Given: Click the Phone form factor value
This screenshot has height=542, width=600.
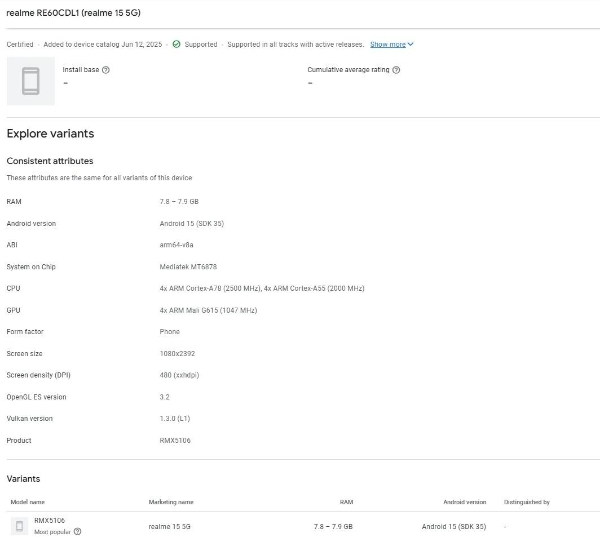Looking at the screenshot, I should pos(170,331).
